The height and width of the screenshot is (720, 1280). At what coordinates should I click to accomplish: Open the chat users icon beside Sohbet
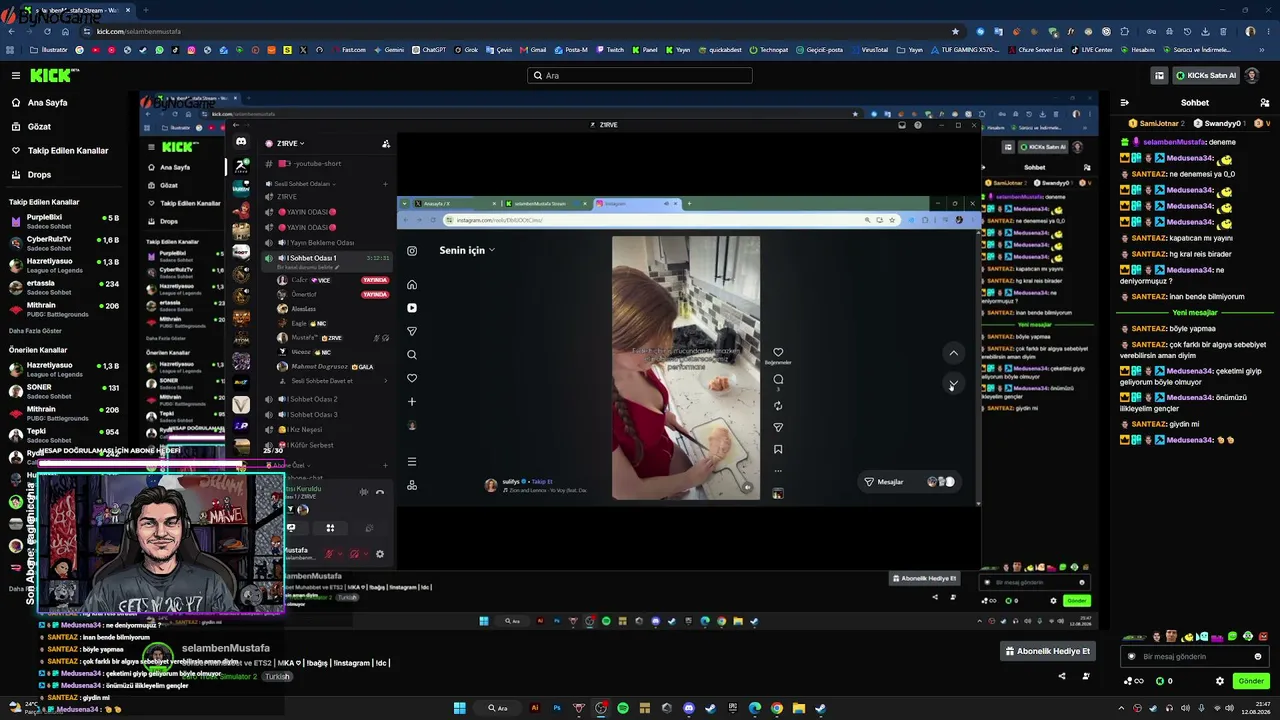[1265, 102]
